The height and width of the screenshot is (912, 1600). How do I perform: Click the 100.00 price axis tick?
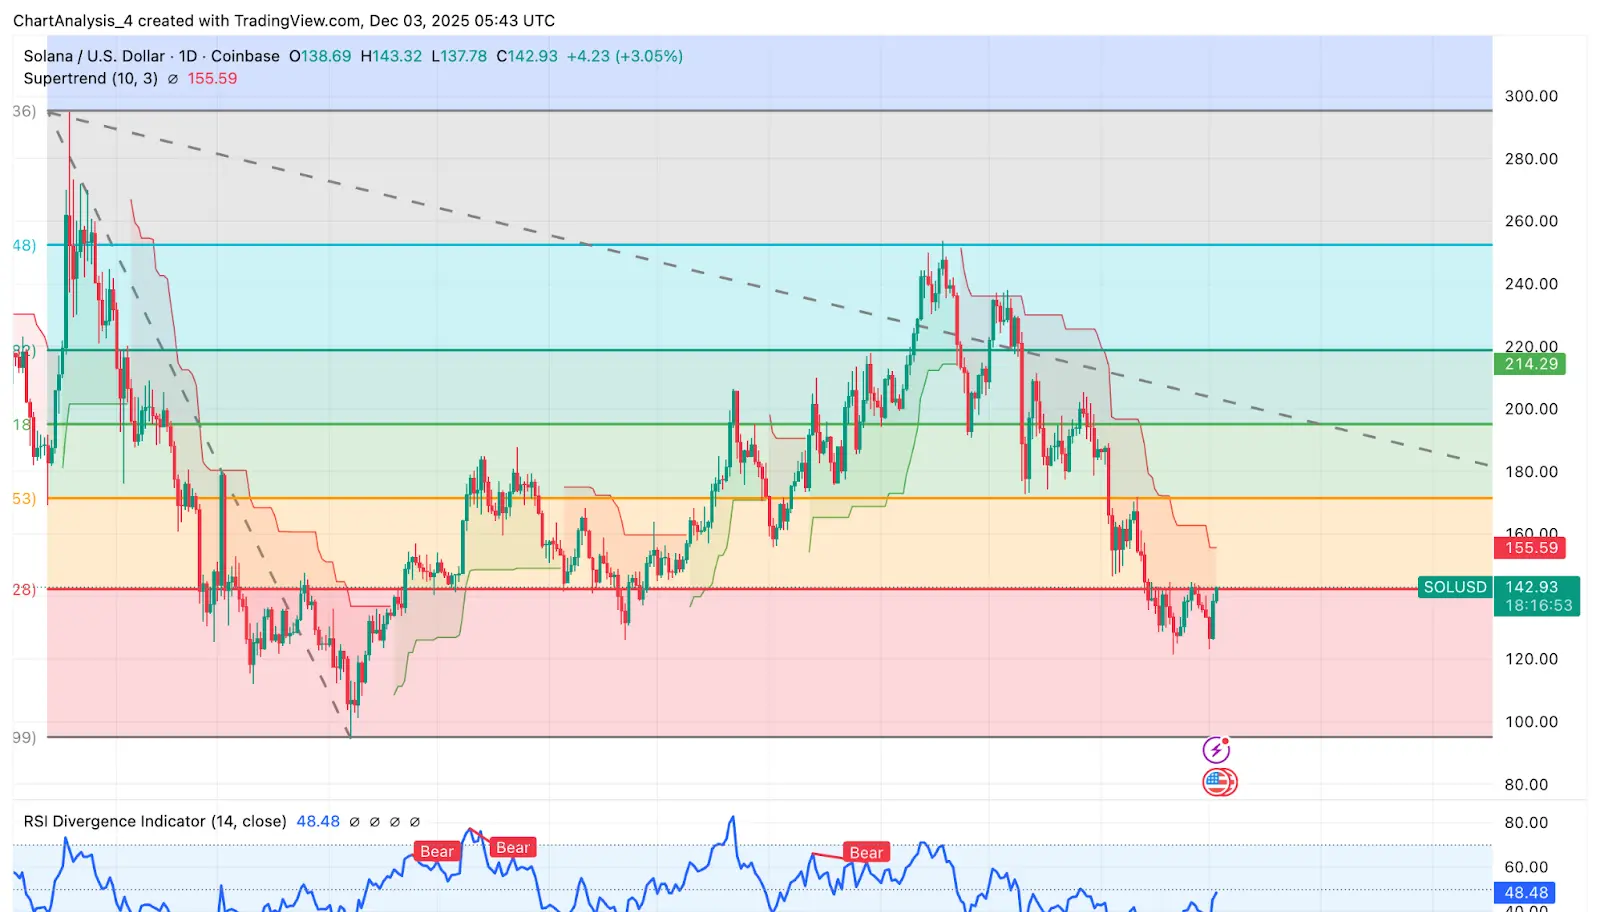(1531, 722)
